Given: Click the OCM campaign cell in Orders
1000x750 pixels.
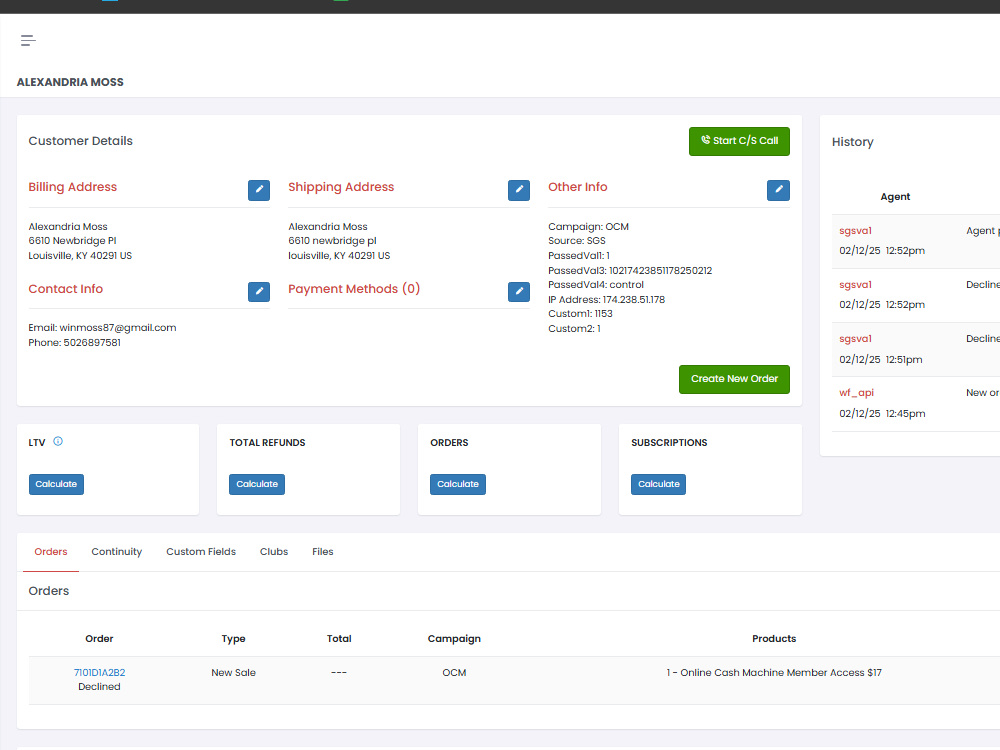Looking at the screenshot, I should point(454,672).
